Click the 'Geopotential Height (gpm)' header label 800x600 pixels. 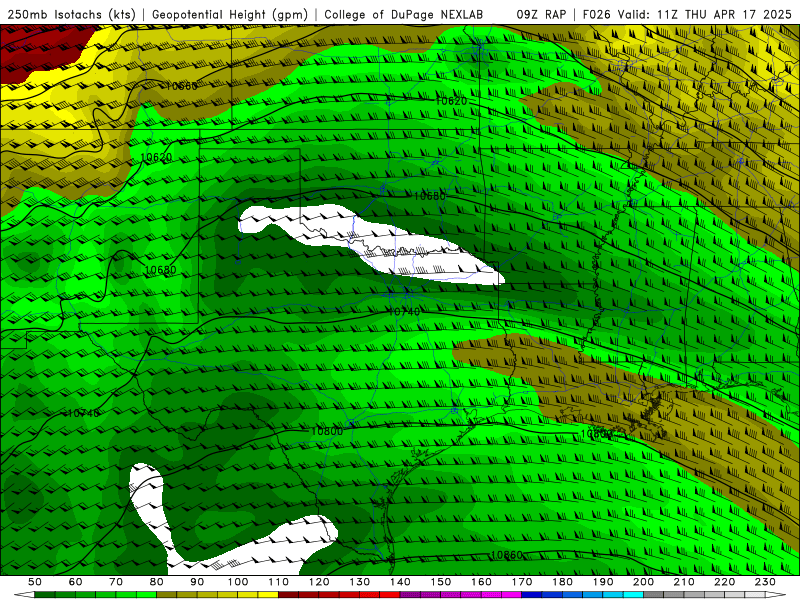(230, 15)
